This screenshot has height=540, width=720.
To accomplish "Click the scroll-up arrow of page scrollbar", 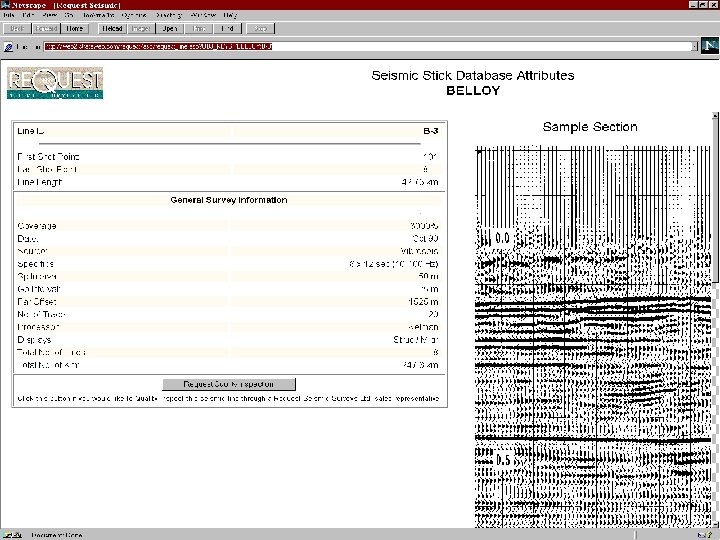I will pos(715,115).
